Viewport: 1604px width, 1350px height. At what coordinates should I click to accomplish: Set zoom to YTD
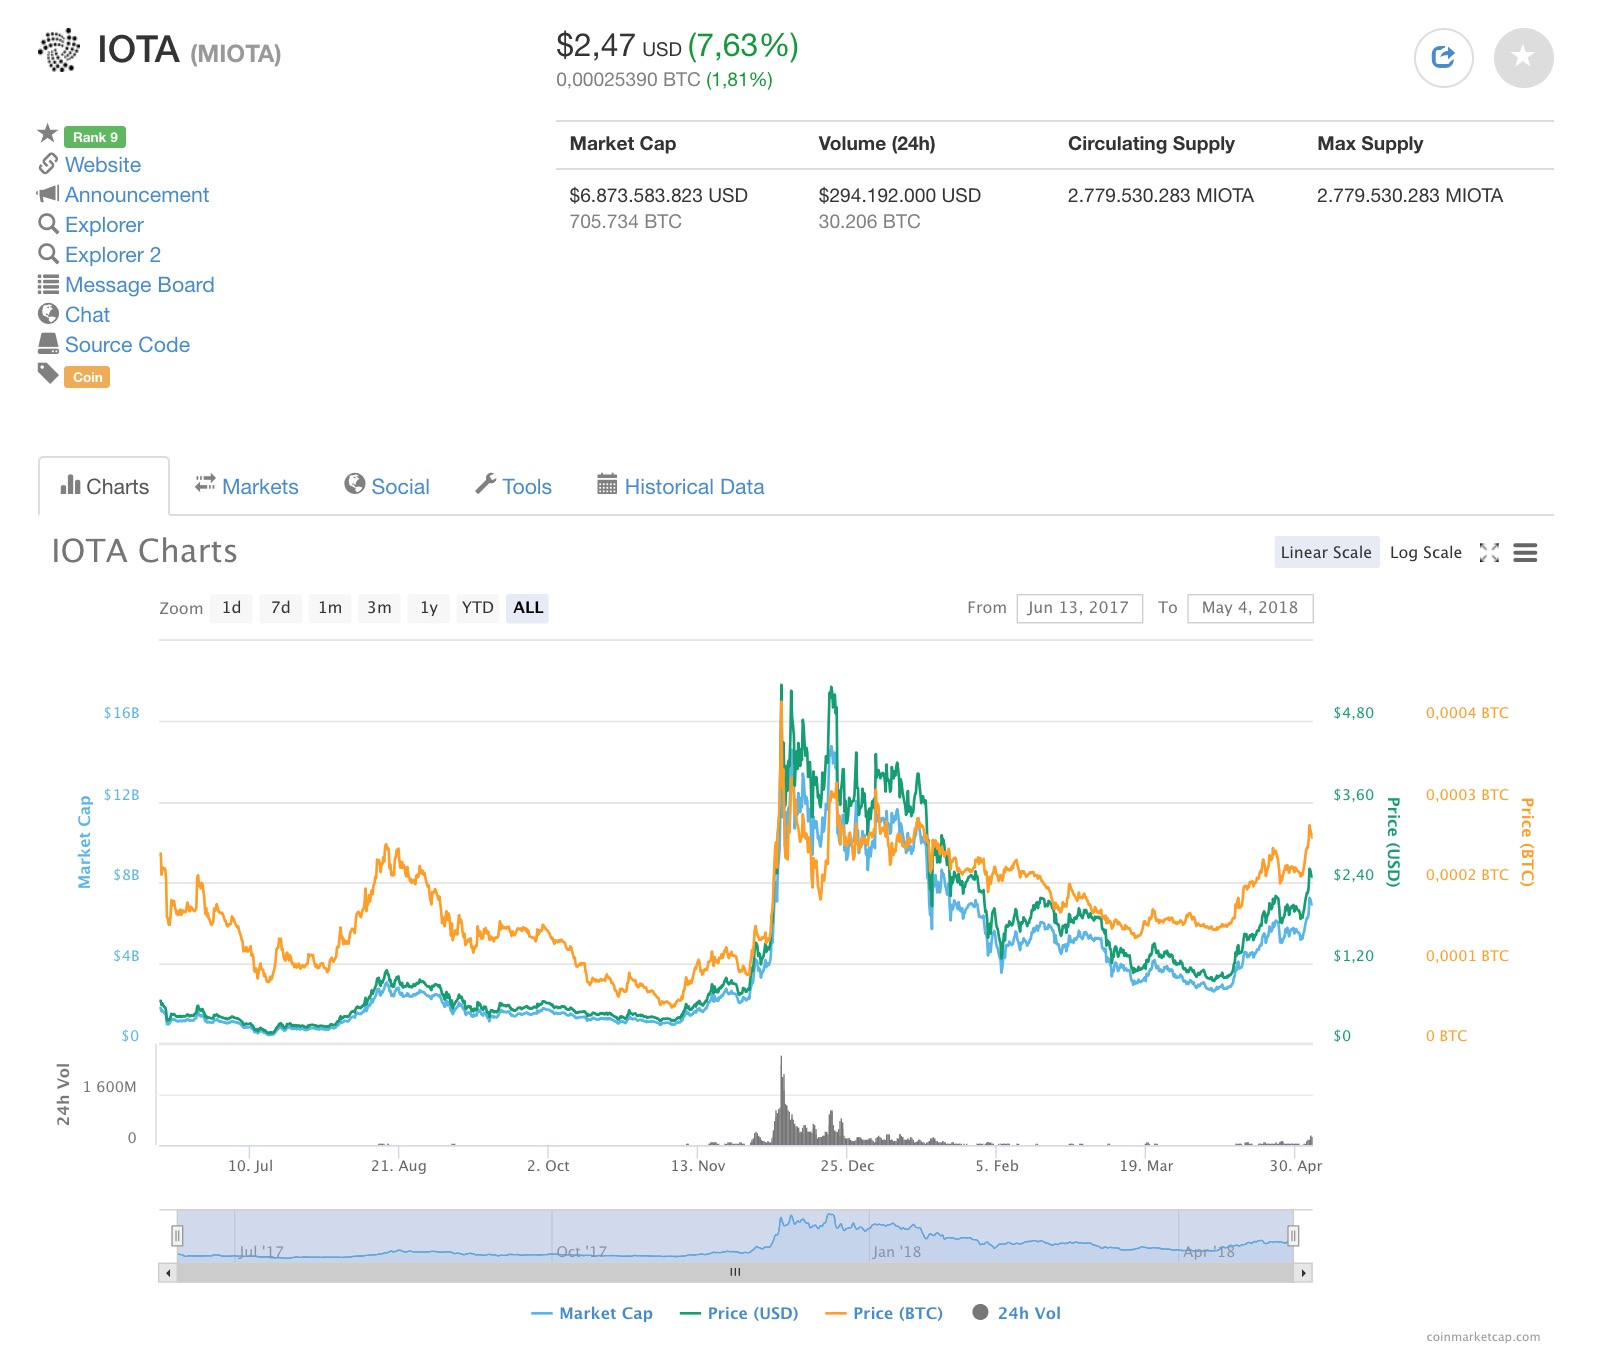(x=477, y=608)
